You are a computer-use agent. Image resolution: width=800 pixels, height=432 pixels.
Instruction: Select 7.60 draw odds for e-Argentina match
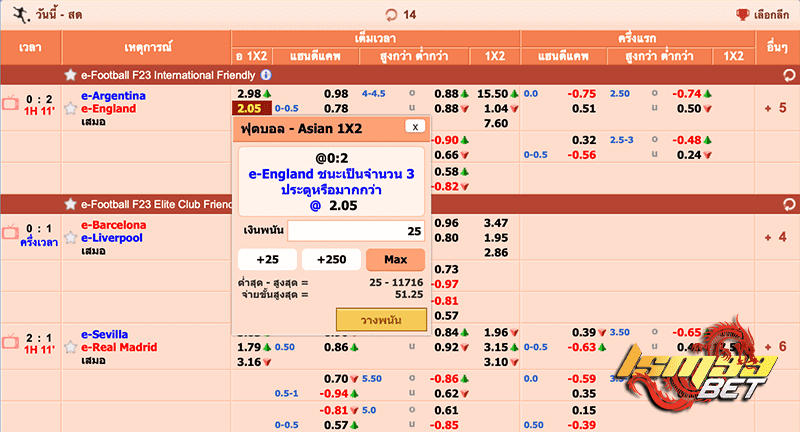[x=496, y=123]
